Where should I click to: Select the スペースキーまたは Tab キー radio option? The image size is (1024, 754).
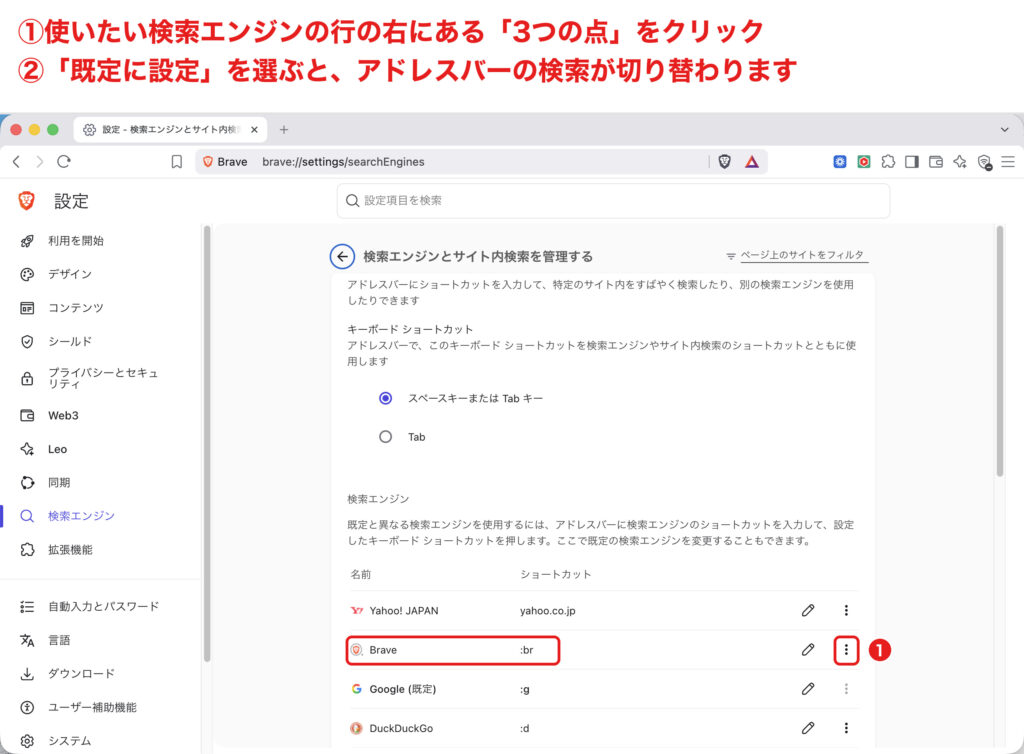pos(386,398)
